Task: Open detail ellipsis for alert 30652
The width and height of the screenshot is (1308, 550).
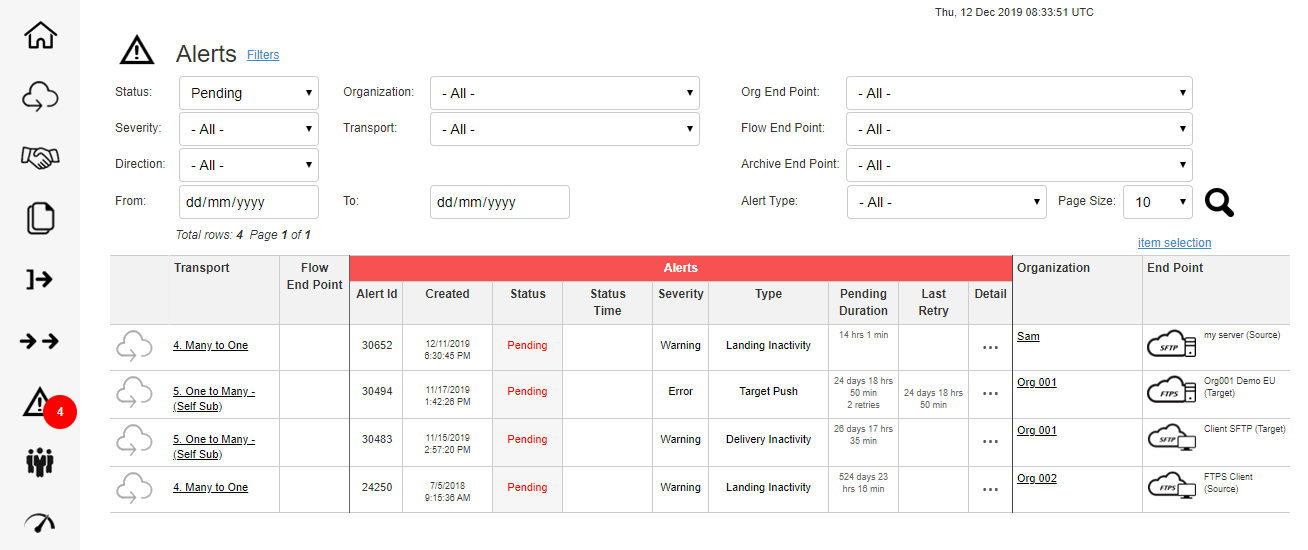Action: 990,347
